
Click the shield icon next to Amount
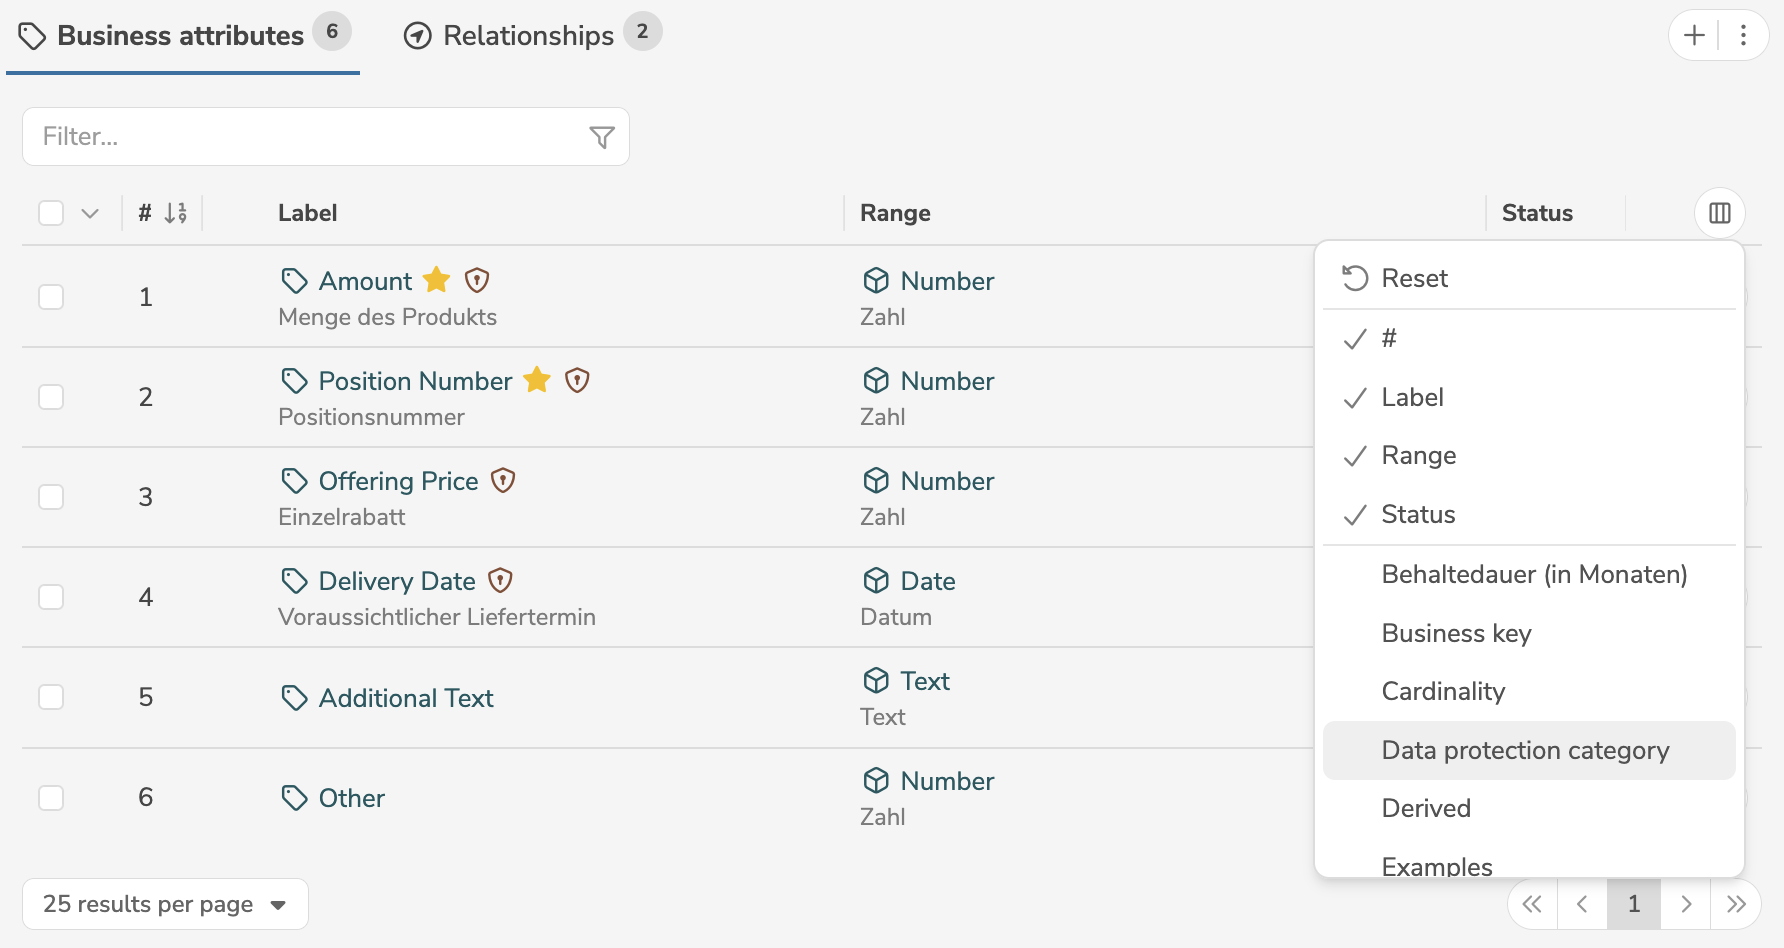pos(477,281)
